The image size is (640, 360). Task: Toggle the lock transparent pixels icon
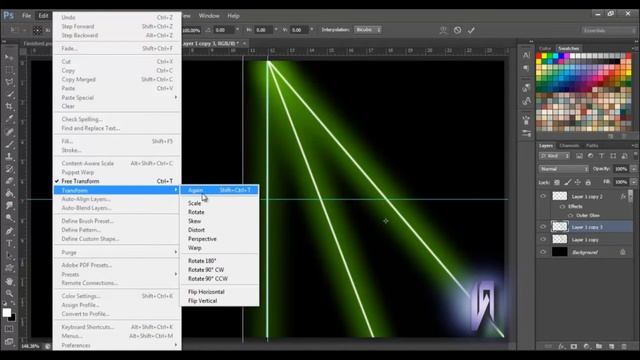(557, 182)
